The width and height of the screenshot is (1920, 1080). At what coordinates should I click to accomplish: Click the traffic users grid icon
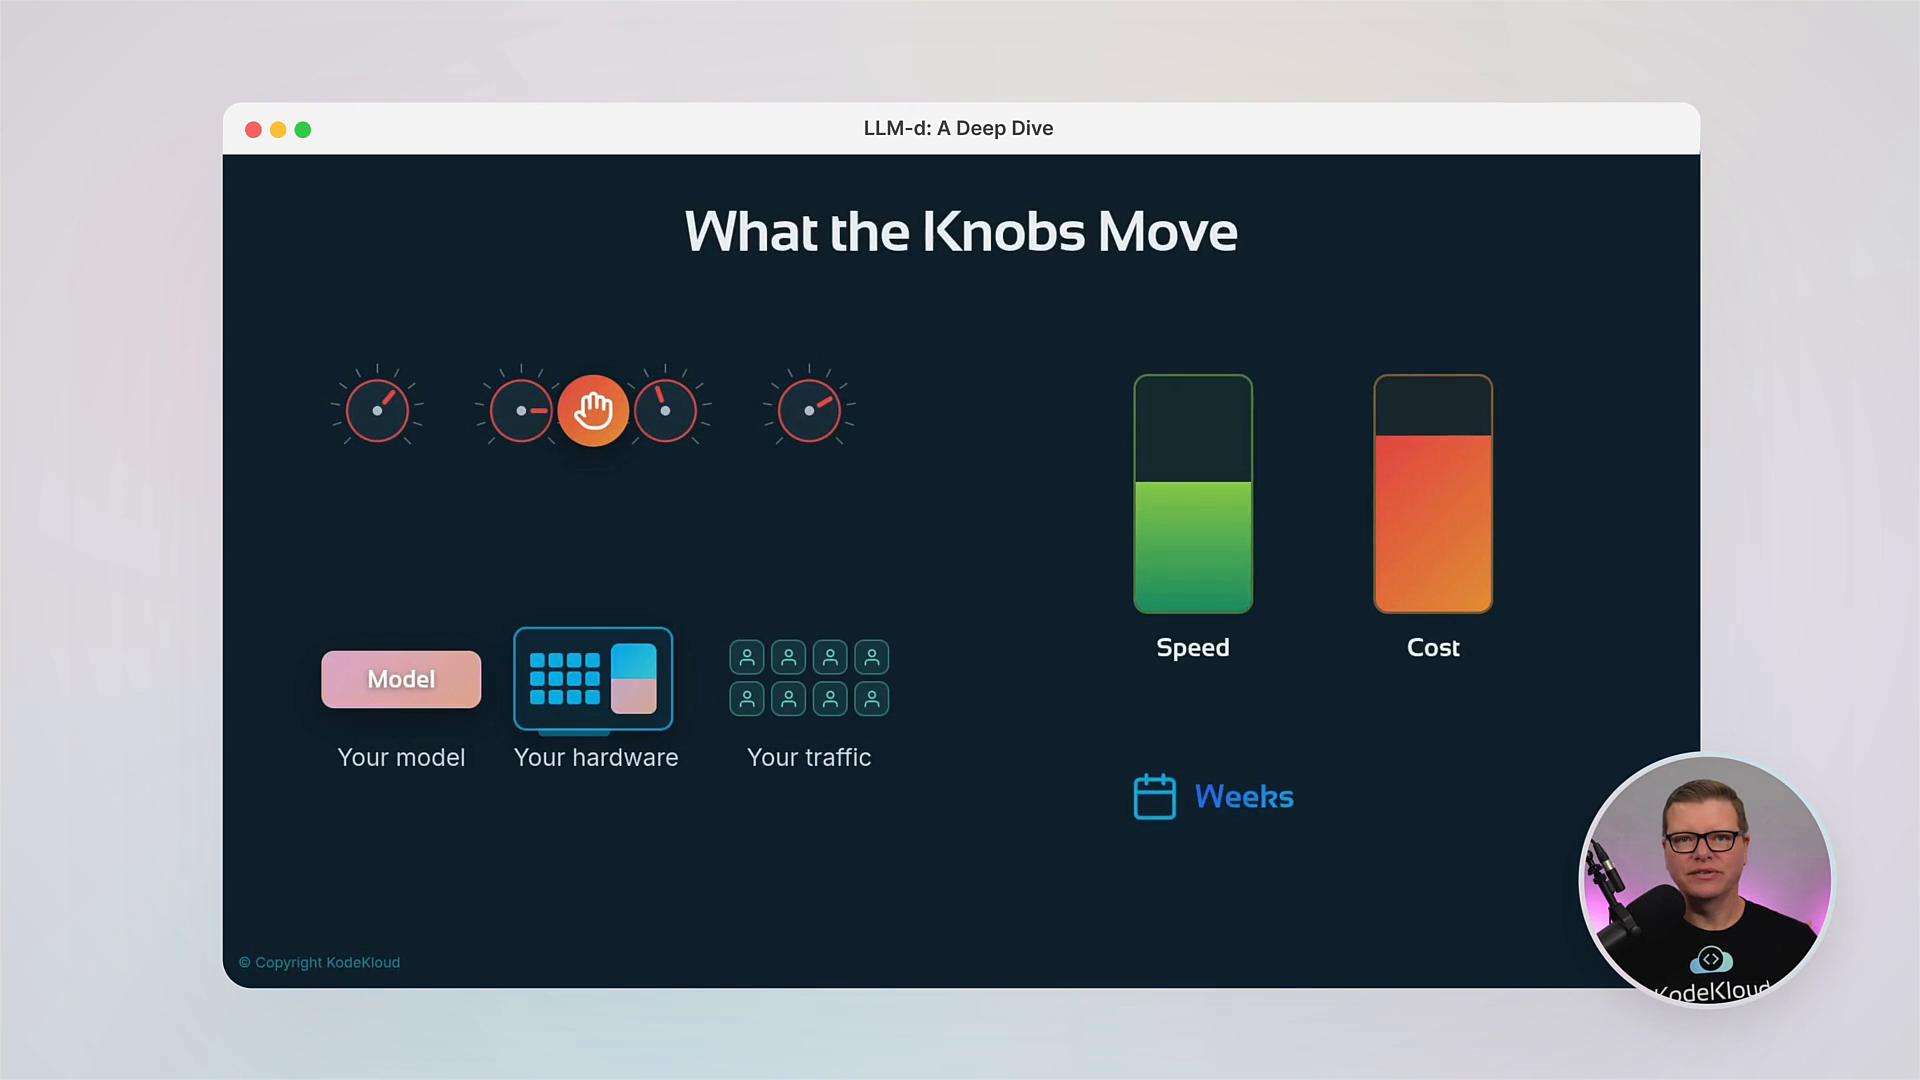[809, 678]
